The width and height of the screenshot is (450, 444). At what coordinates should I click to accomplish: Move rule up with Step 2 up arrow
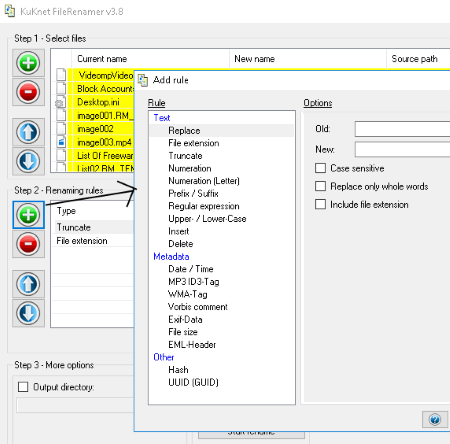coord(28,284)
